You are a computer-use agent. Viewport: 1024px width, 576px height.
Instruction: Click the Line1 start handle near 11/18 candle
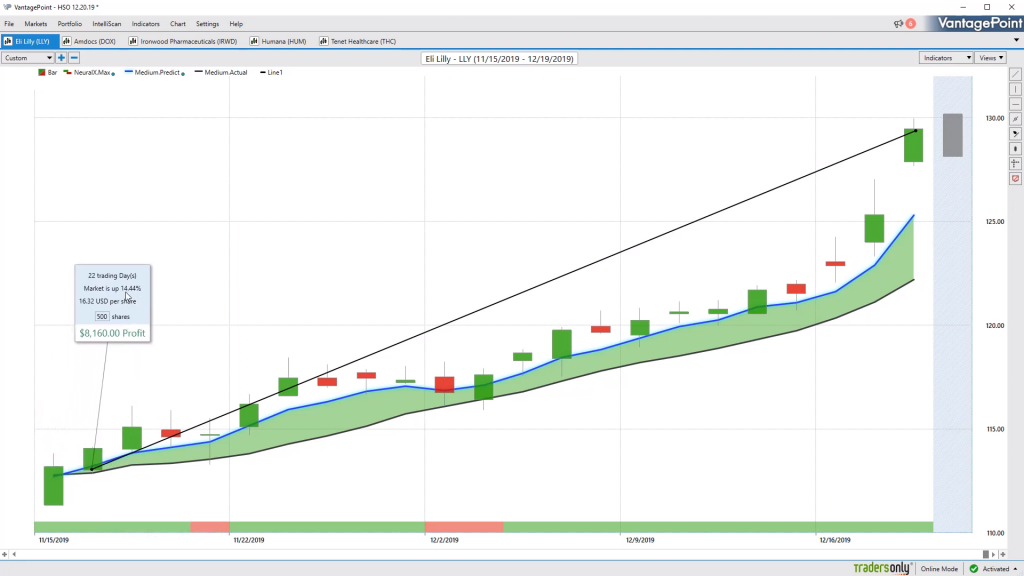point(91,469)
